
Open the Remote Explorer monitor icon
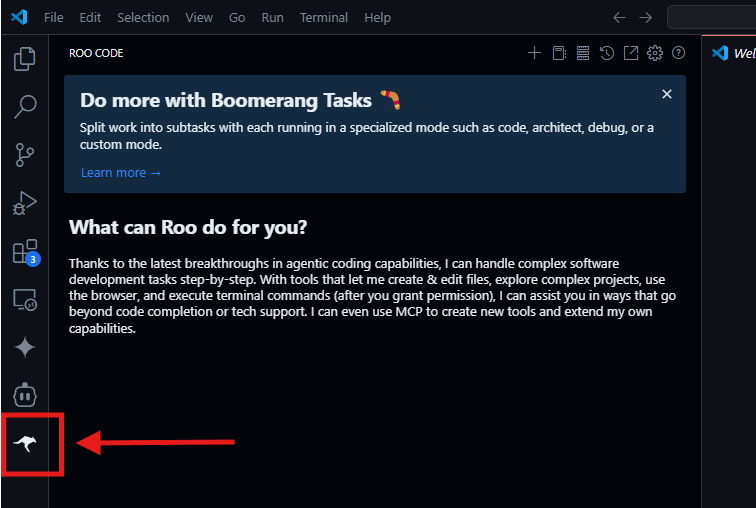(x=25, y=300)
